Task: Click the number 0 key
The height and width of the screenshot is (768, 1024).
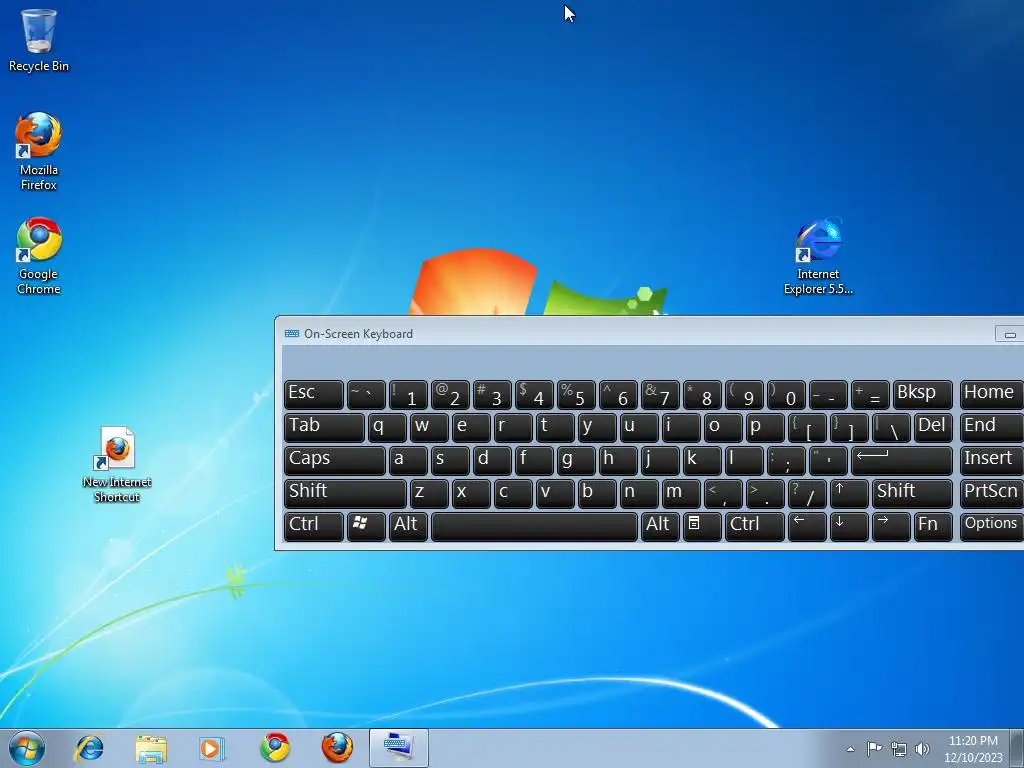Action: (x=786, y=394)
